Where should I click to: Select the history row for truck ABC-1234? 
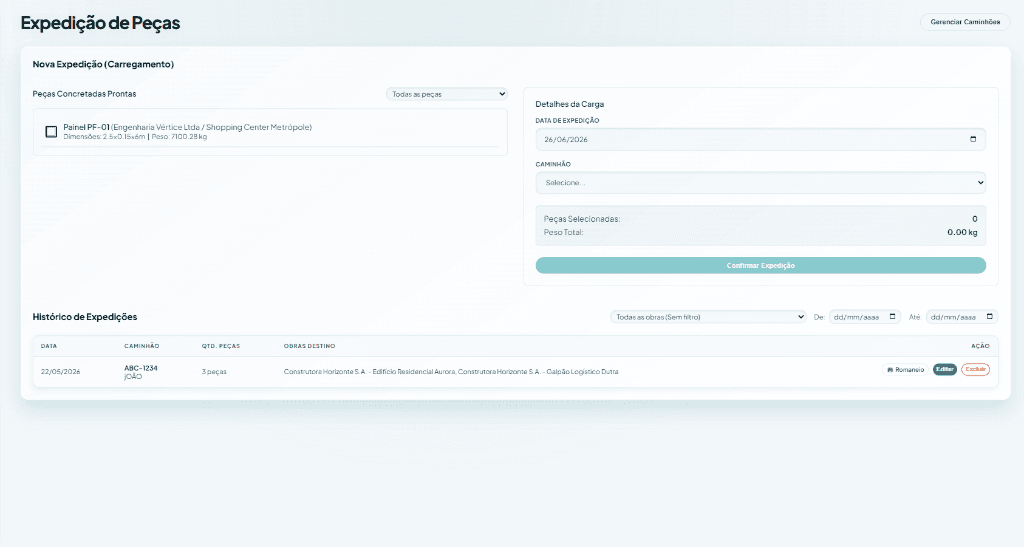(515, 371)
